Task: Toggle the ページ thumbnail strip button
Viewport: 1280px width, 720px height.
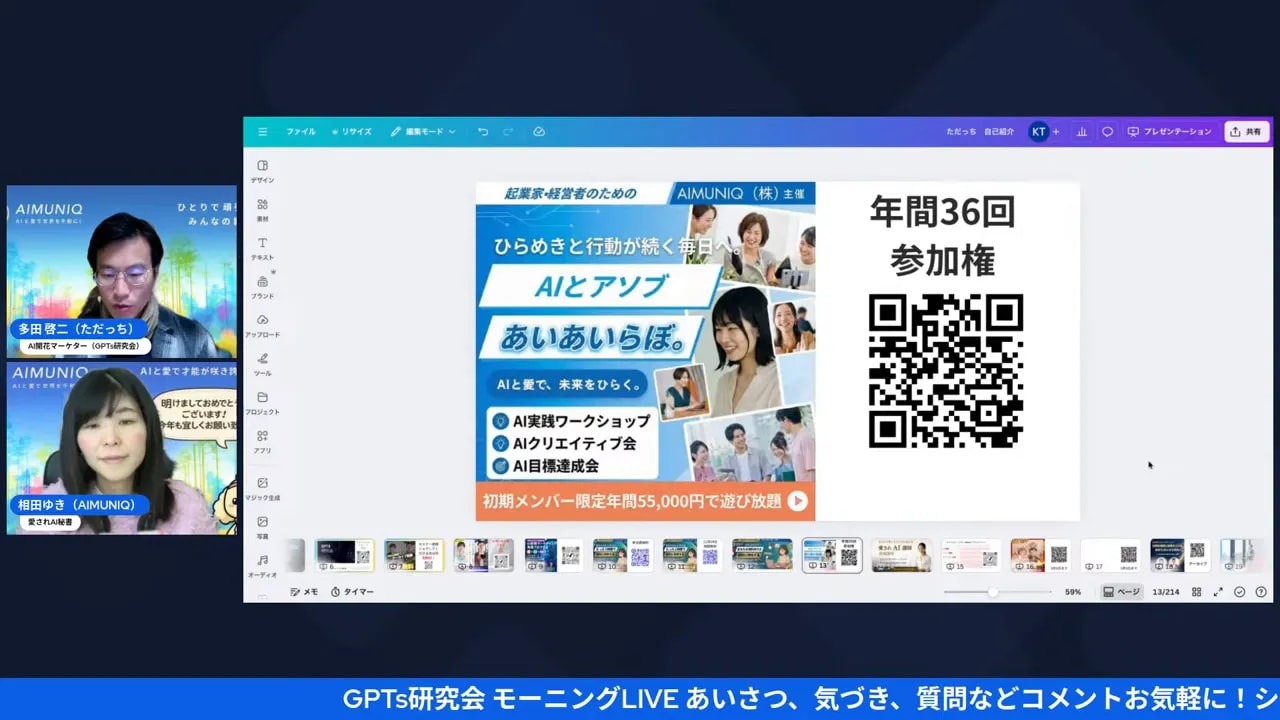Action: point(1121,592)
